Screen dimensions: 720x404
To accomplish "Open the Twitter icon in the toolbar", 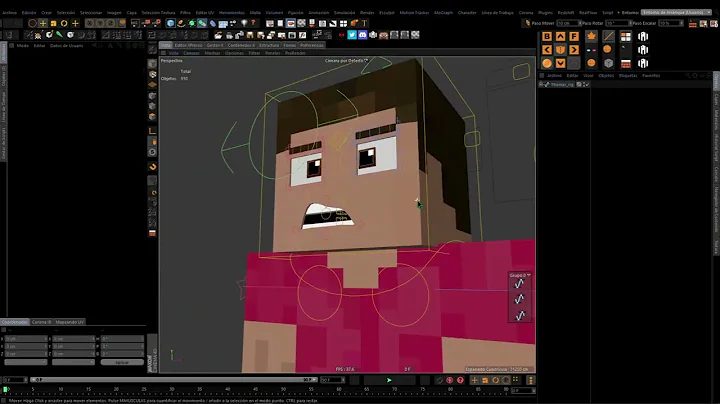I will click(x=352, y=34).
